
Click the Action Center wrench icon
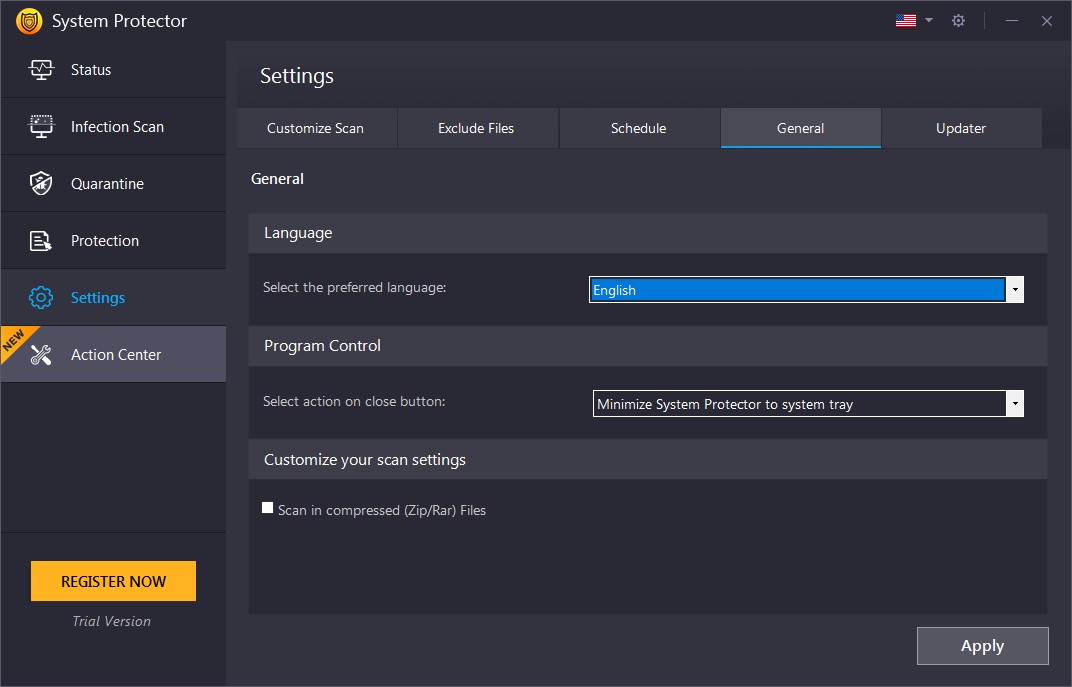43,354
